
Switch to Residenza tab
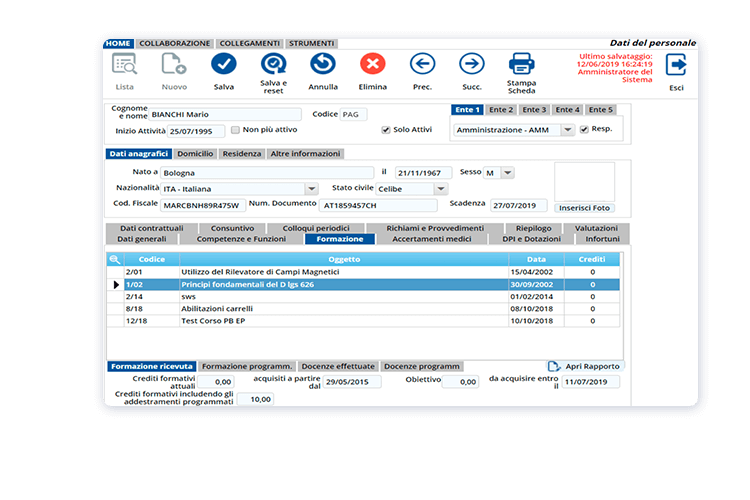click(x=242, y=154)
